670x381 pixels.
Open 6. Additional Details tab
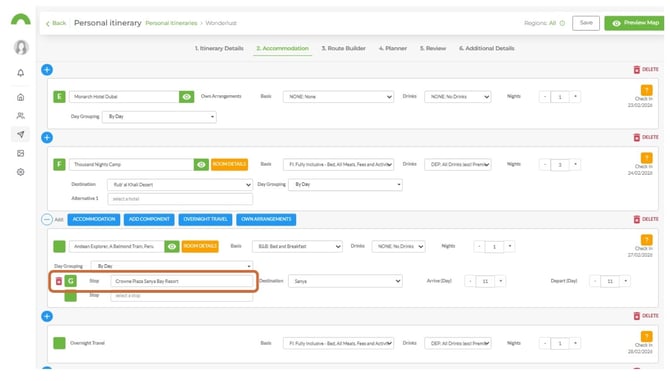coord(487,48)
